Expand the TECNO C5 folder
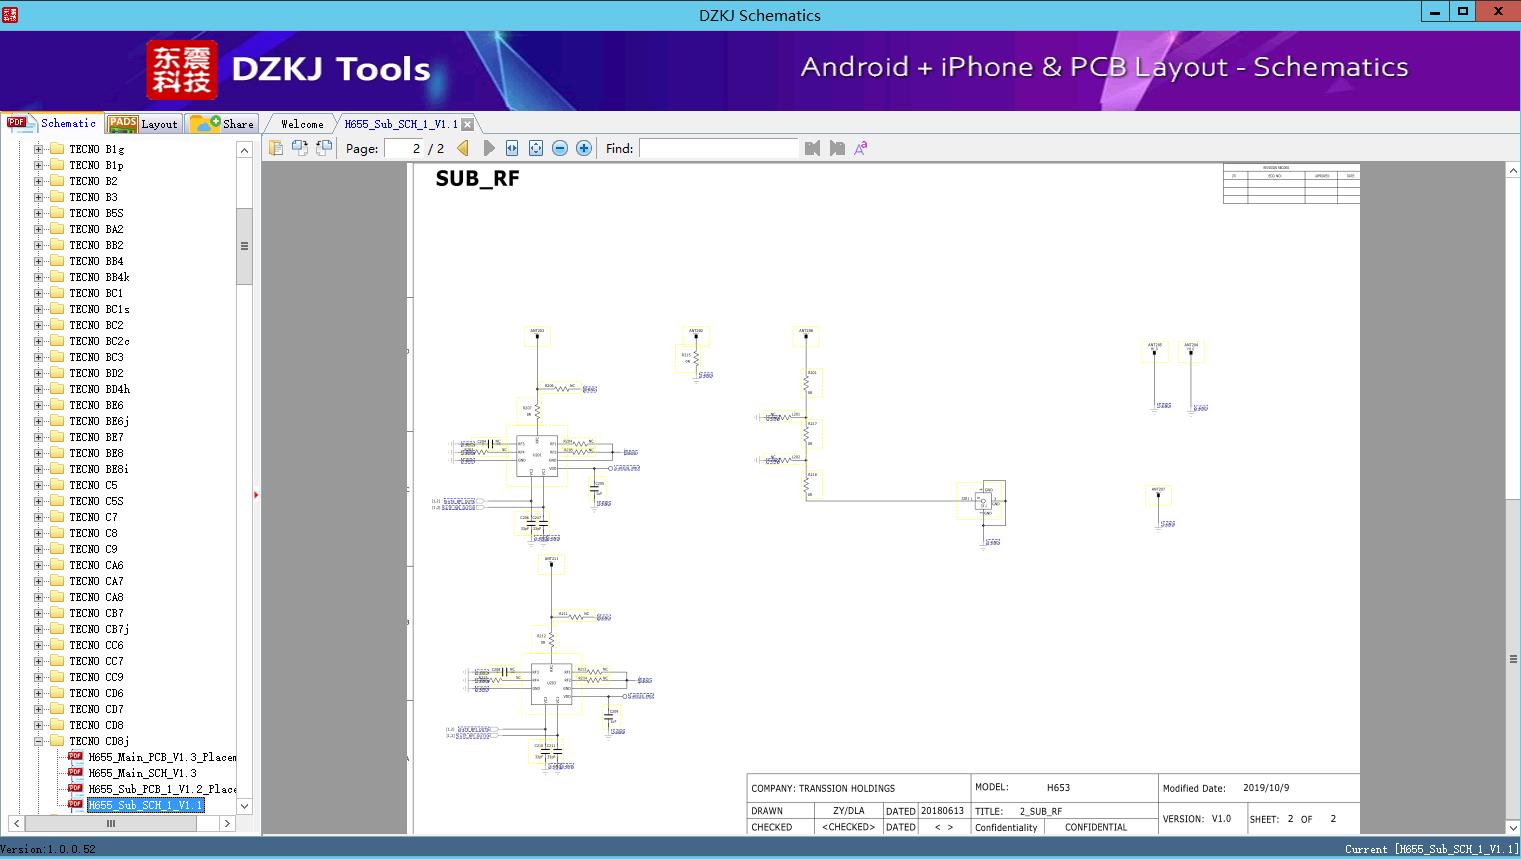The image size is (1521, 859). tap(39, 485)
